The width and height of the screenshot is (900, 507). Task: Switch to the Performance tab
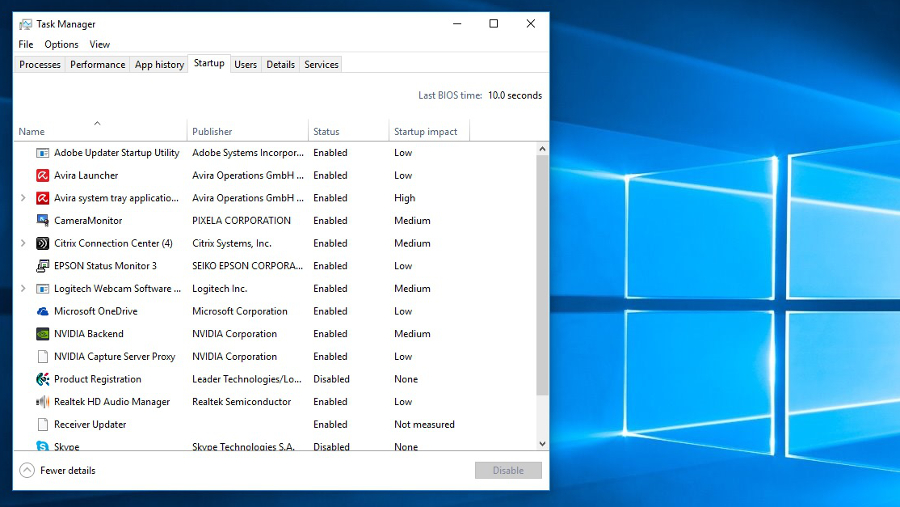[x=98, y=64]
